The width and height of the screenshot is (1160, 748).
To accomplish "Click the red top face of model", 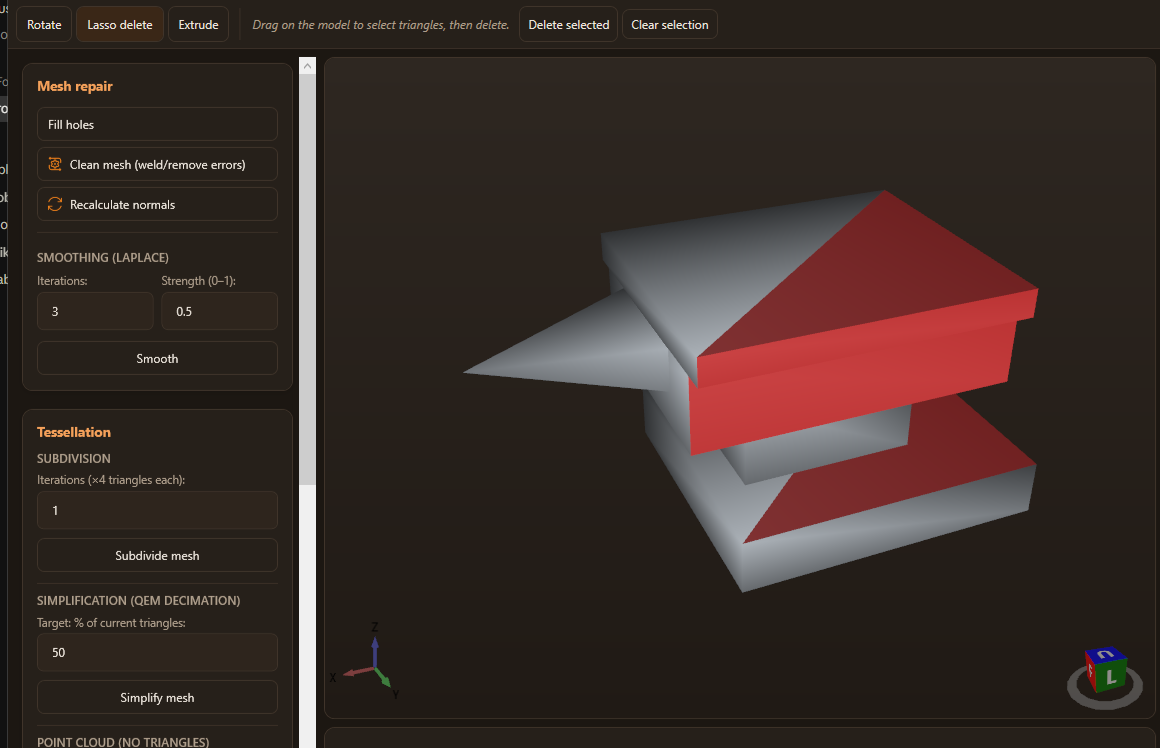I will point(880,285).
